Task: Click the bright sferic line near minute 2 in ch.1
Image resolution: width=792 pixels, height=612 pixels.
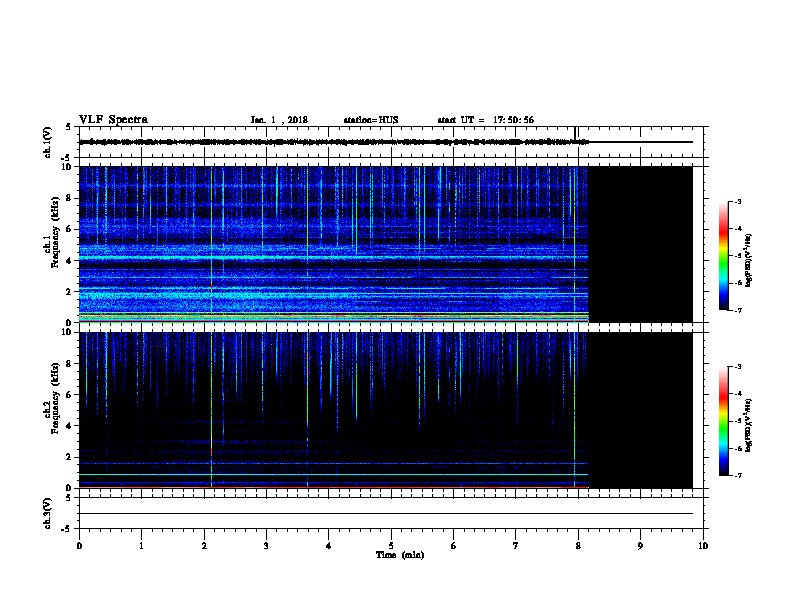Action: tap(211, 244)
